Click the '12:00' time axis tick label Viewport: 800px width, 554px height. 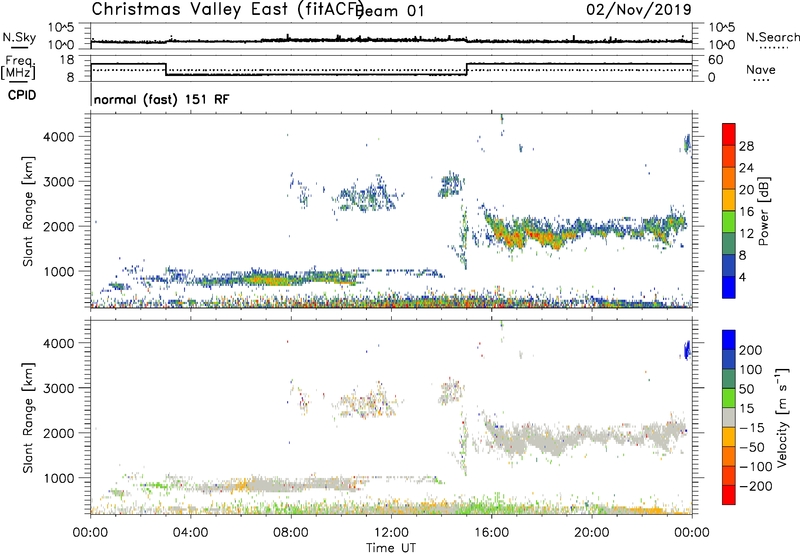point(391,533)
